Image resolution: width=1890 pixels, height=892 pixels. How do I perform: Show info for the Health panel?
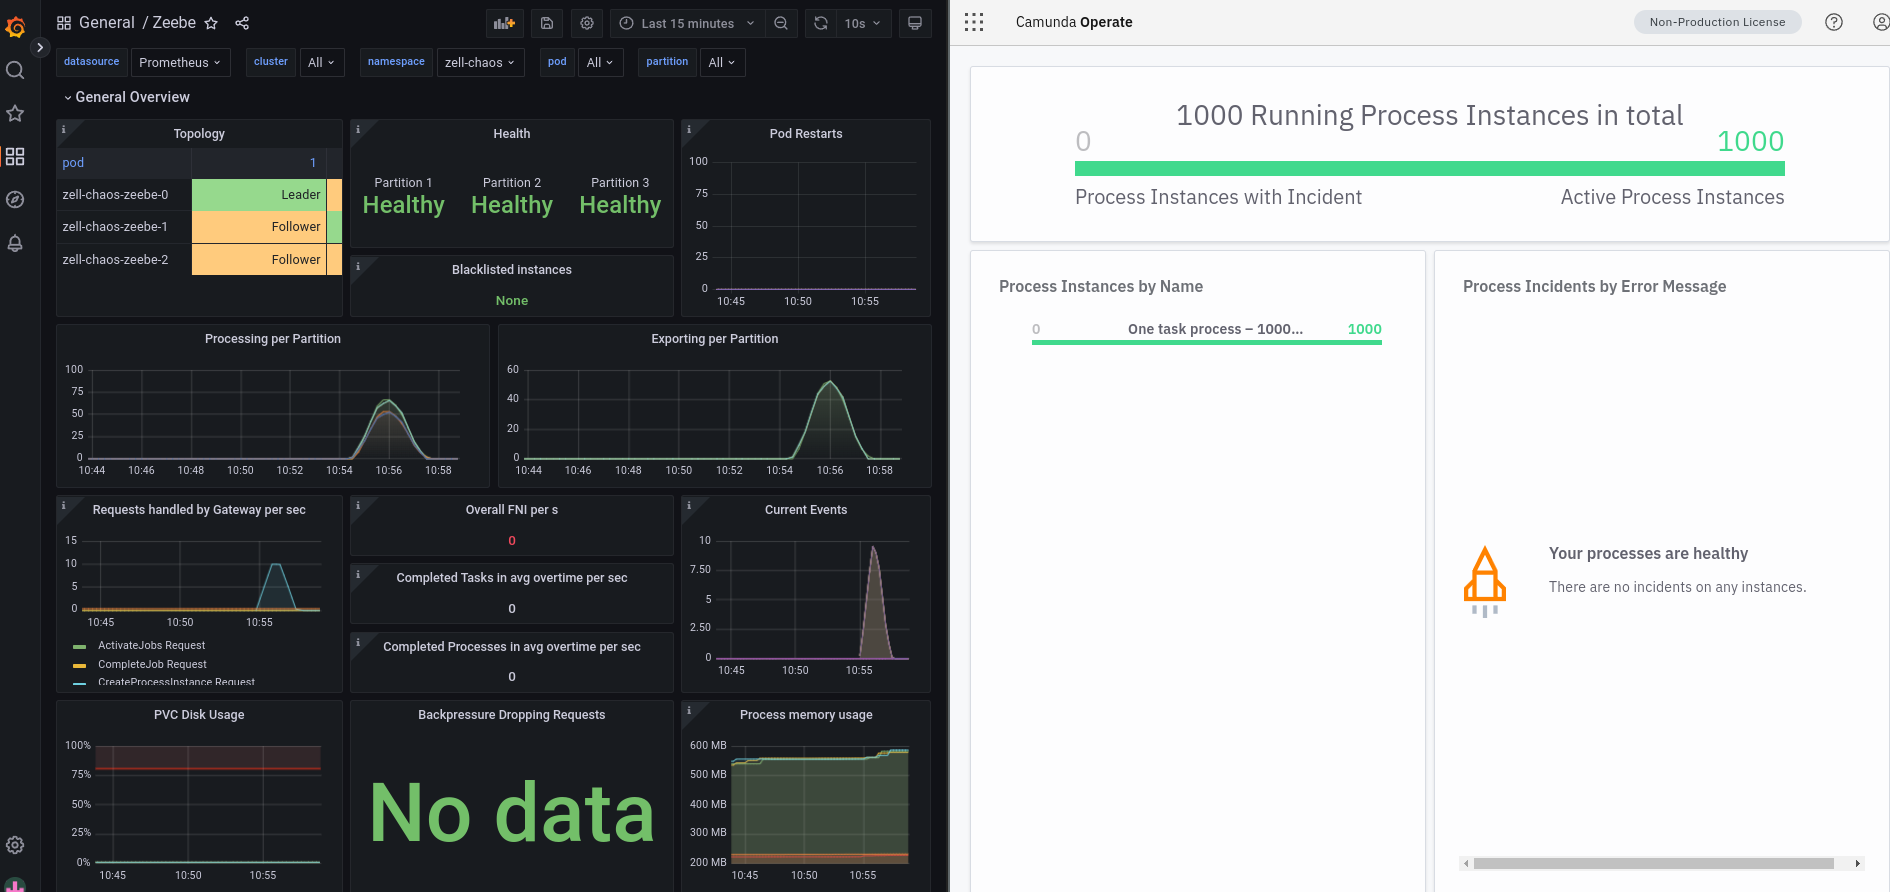358,129
